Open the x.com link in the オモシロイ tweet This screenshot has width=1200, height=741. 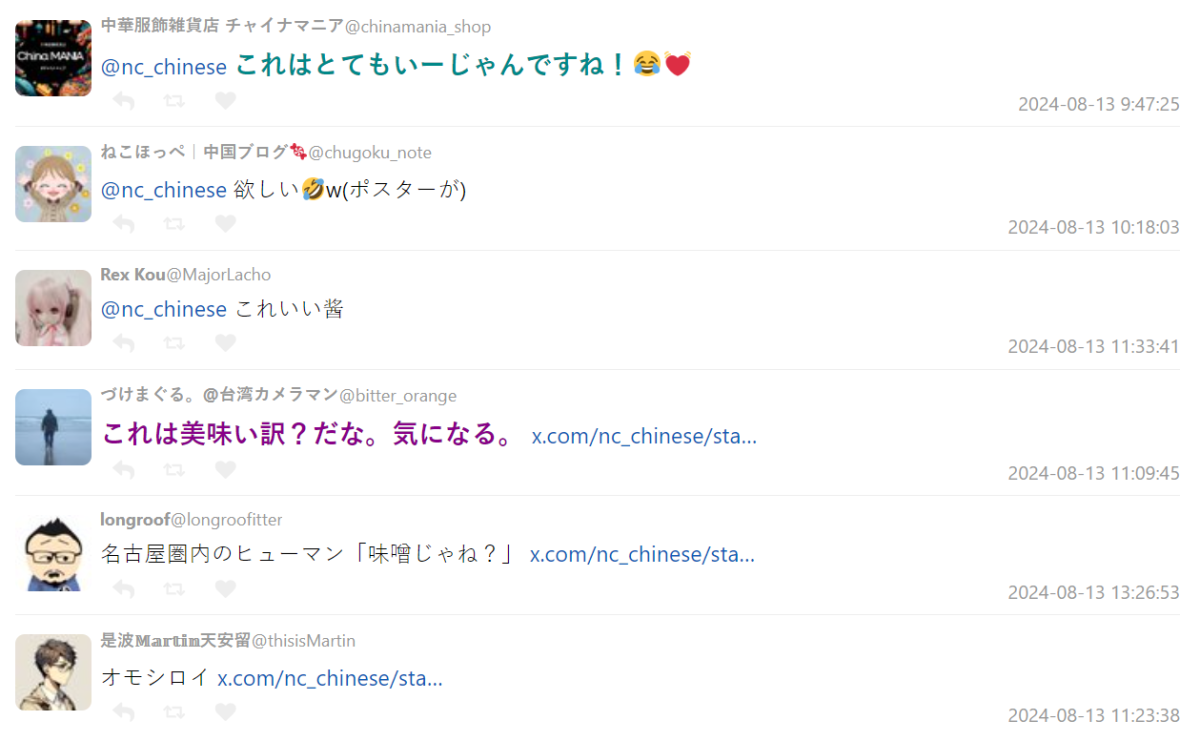click(330, 678)
